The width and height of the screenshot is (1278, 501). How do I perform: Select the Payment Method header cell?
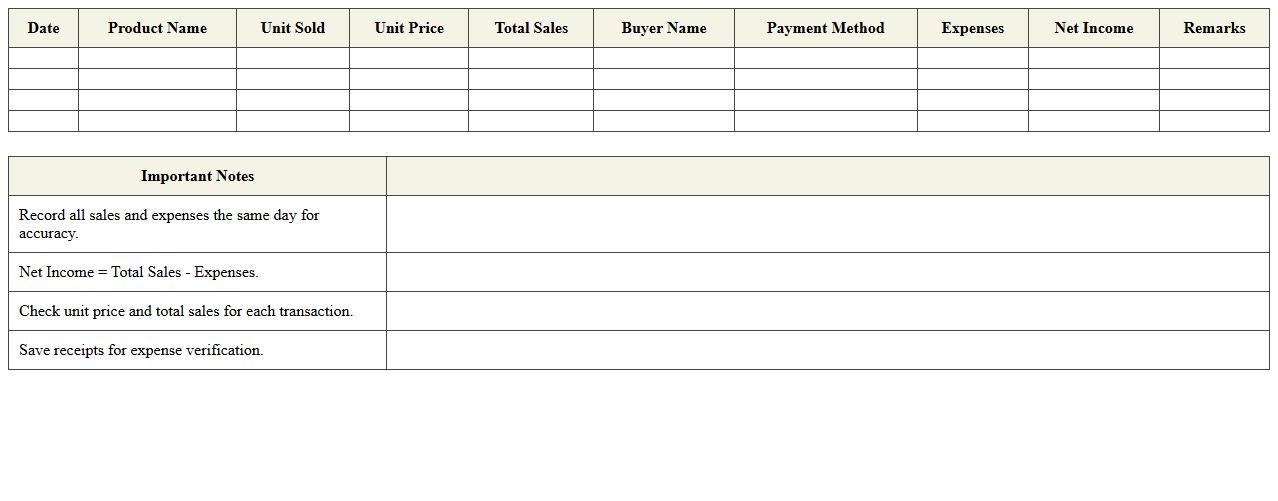(x=825, y=28)
